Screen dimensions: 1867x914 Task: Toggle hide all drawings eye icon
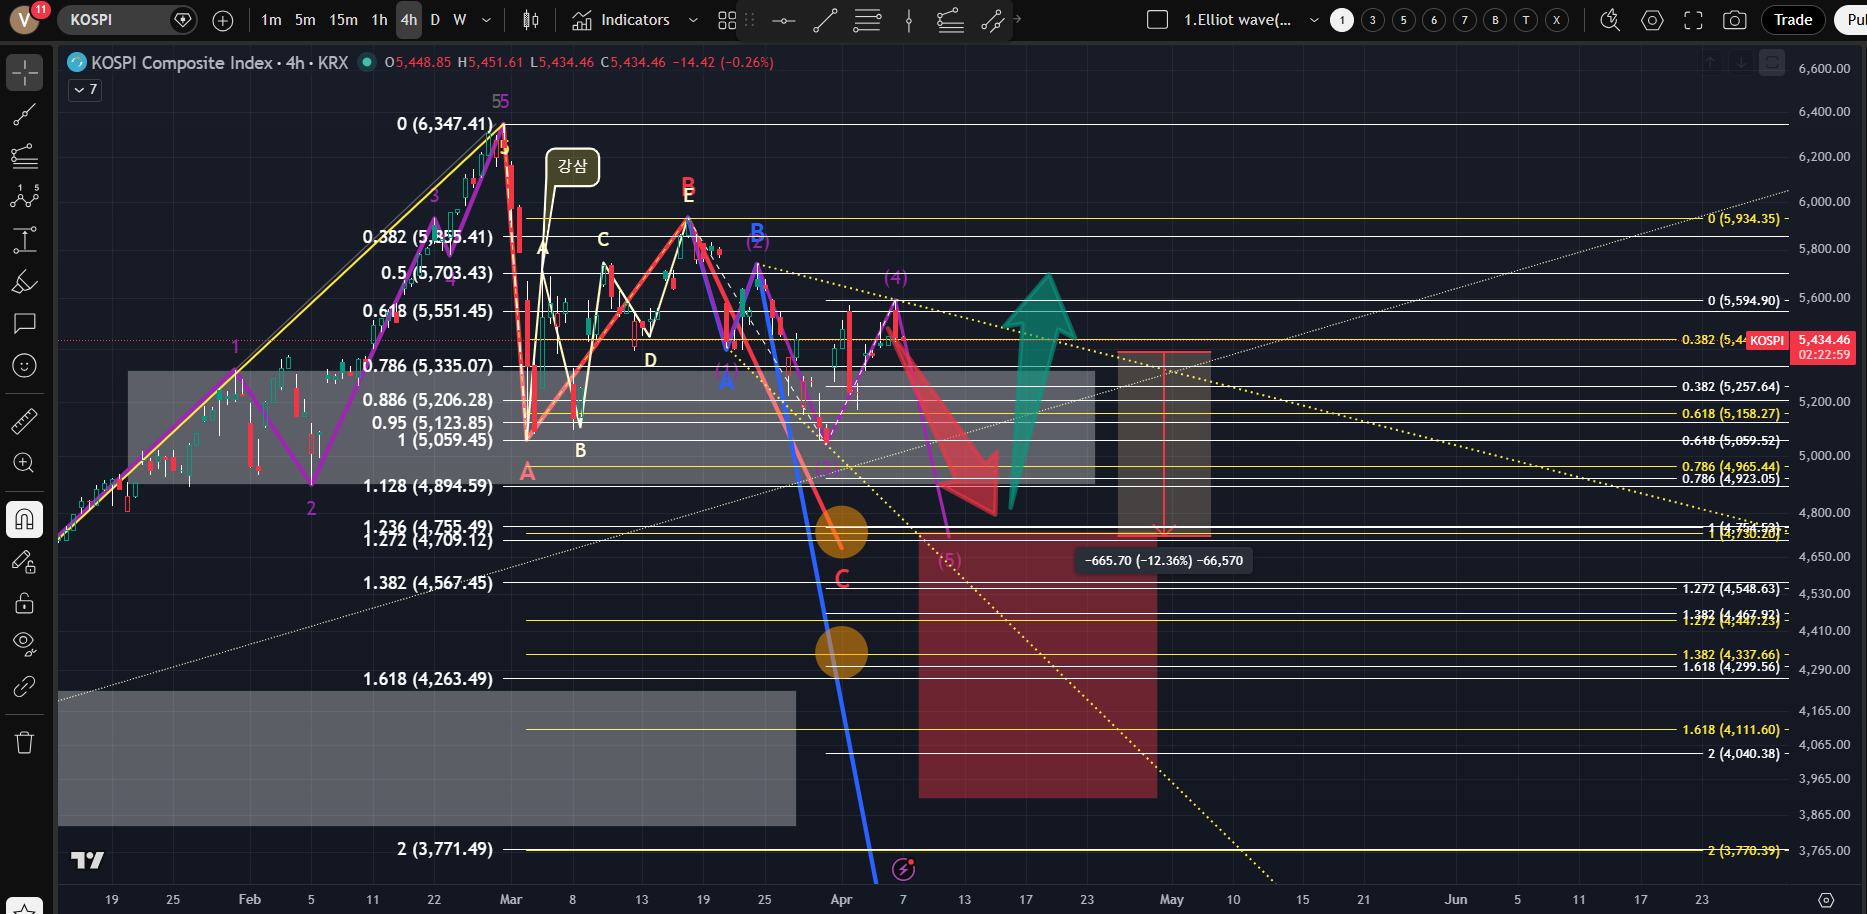[x=24, y=642]
